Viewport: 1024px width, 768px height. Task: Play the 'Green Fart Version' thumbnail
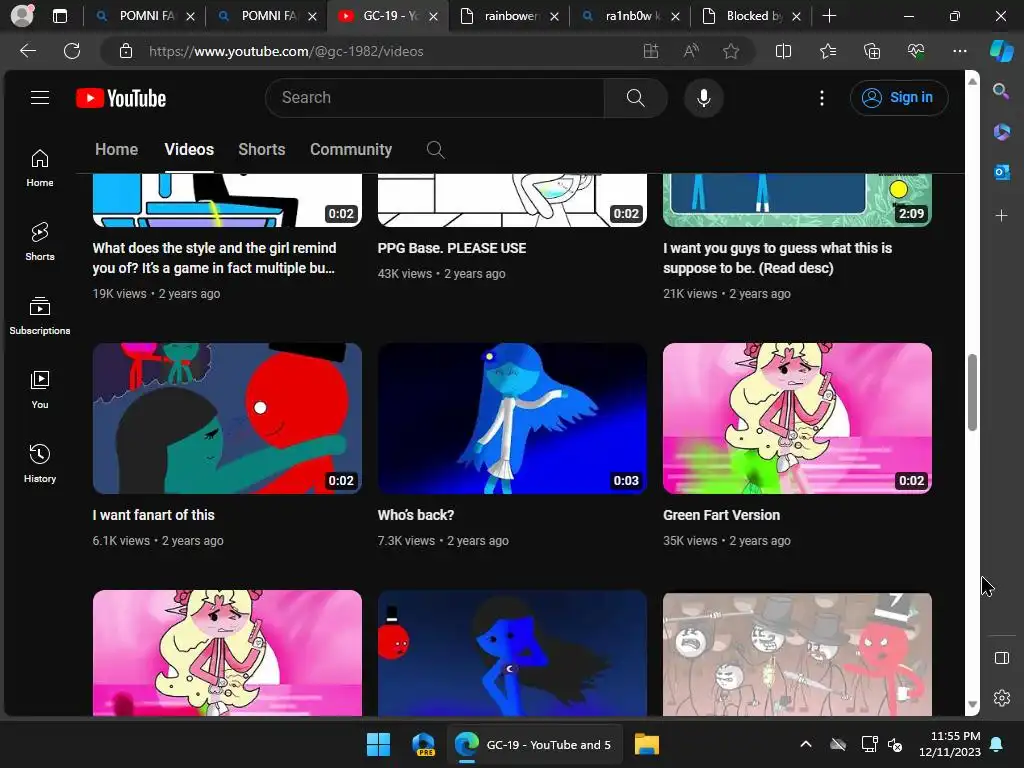tap(797, 418)
